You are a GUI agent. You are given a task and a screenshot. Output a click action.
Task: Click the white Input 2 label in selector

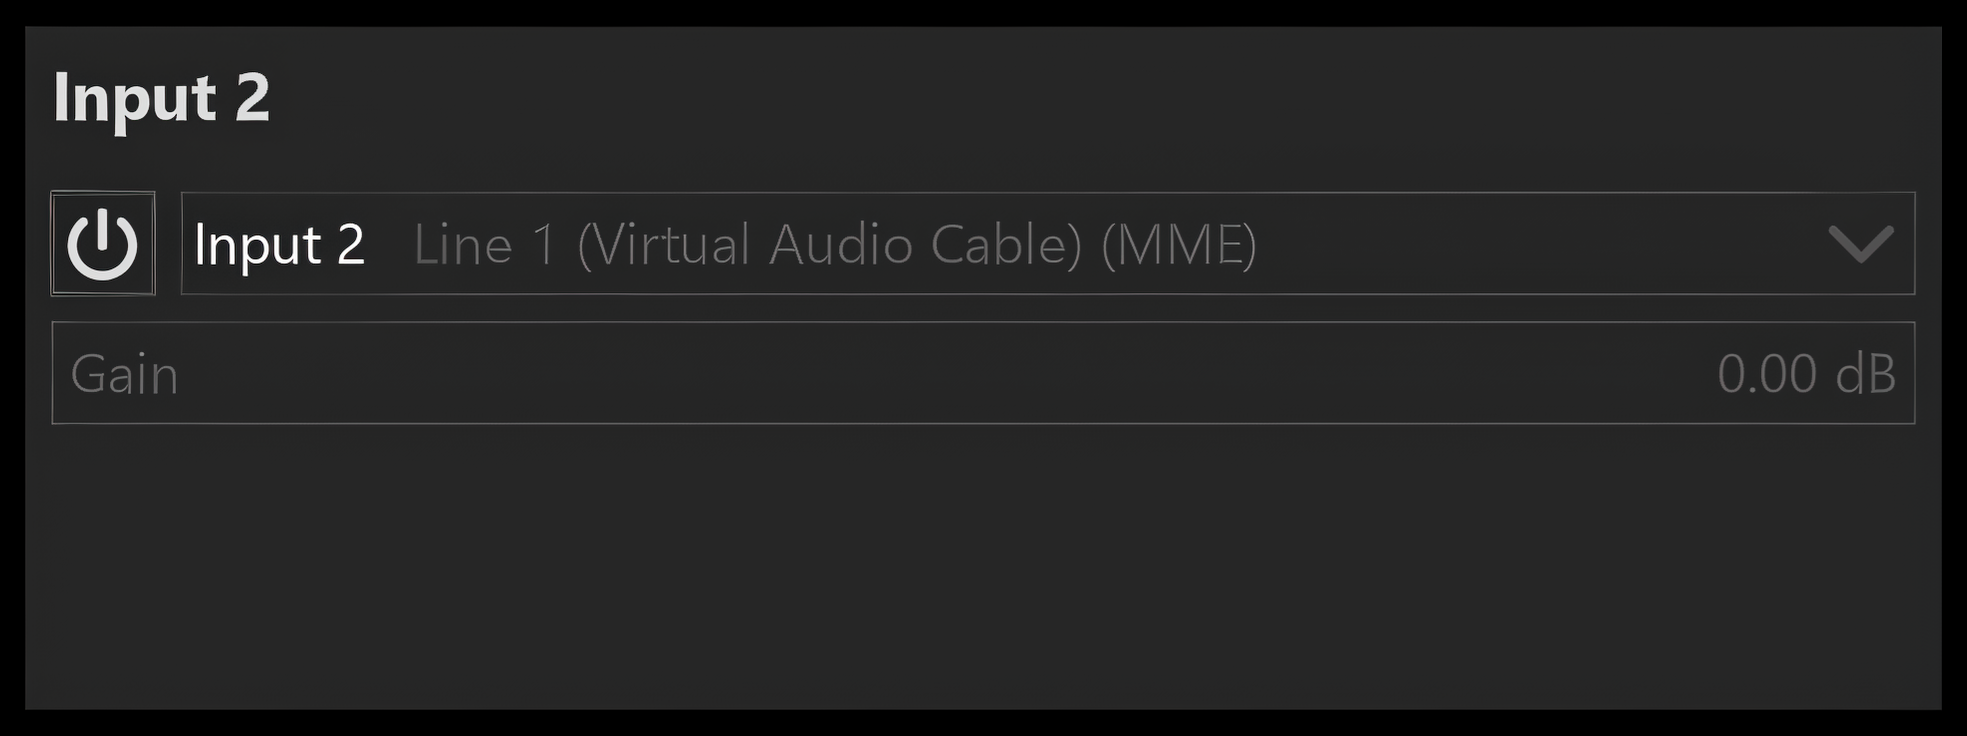tap(280, 245)
